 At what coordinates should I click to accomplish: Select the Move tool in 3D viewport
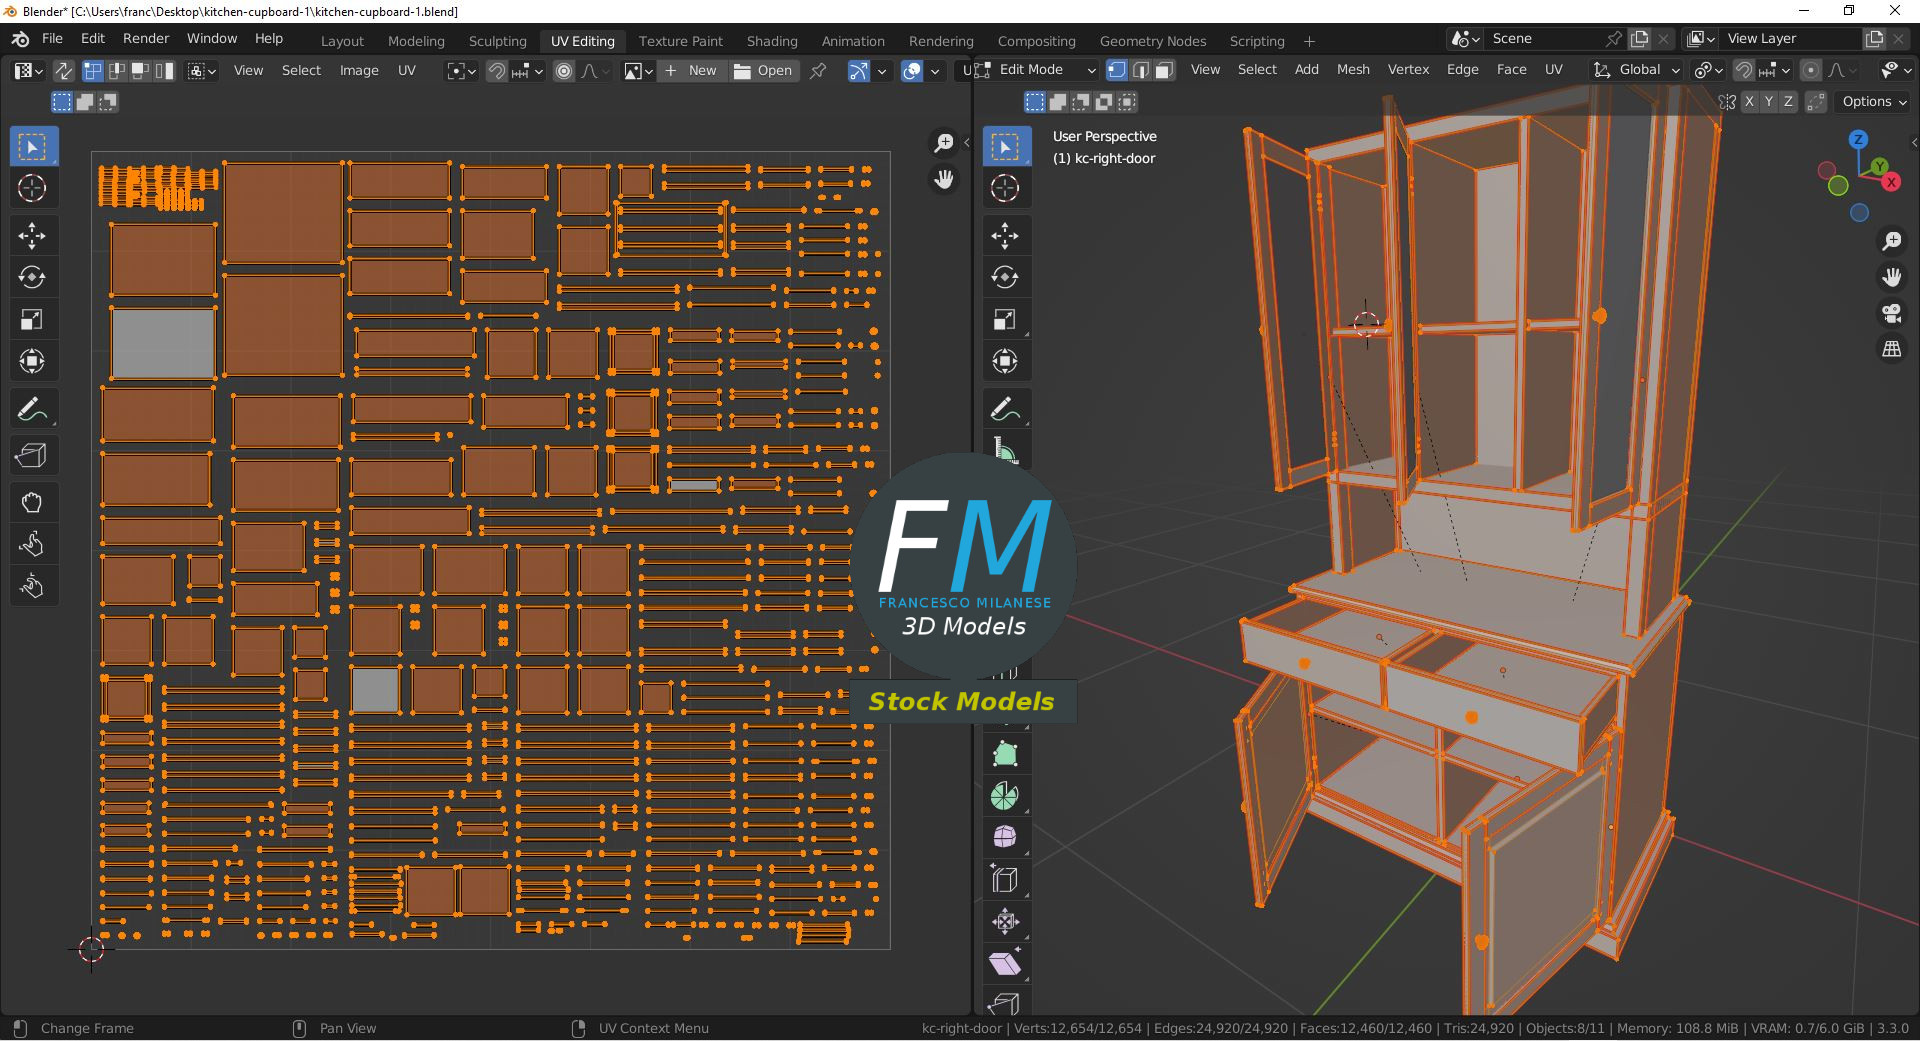[x=1005, y=236]
